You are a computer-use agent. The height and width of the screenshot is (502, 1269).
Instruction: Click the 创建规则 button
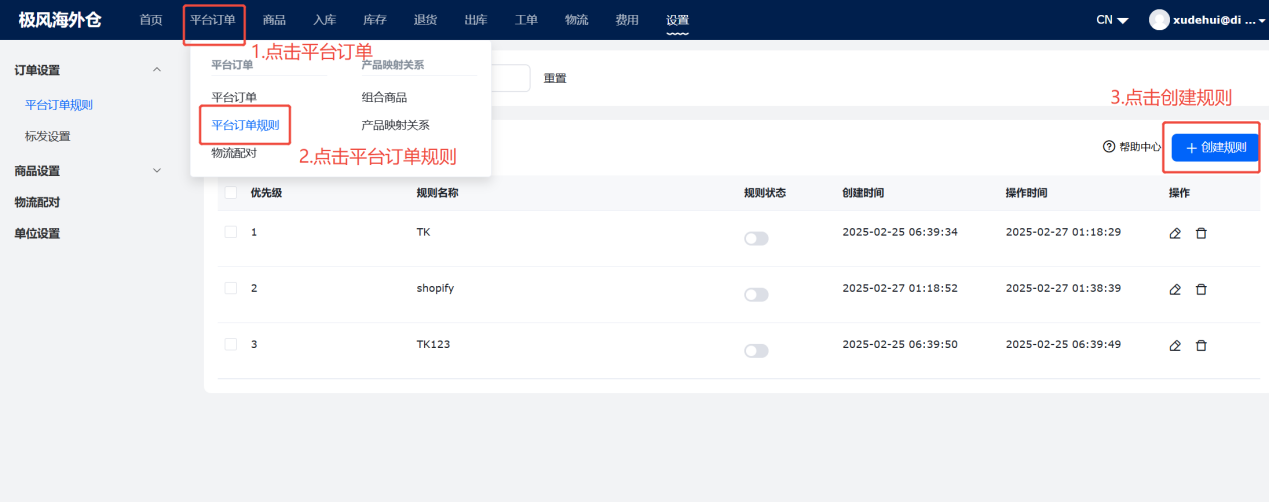pos(1215,147)
